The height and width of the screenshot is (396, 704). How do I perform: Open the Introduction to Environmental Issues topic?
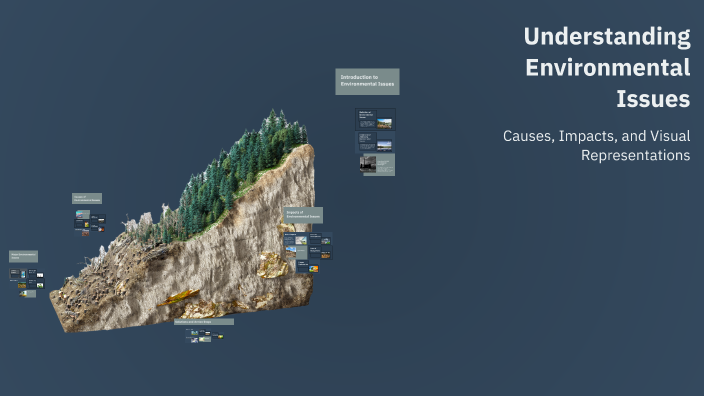[x=367, y=81]
